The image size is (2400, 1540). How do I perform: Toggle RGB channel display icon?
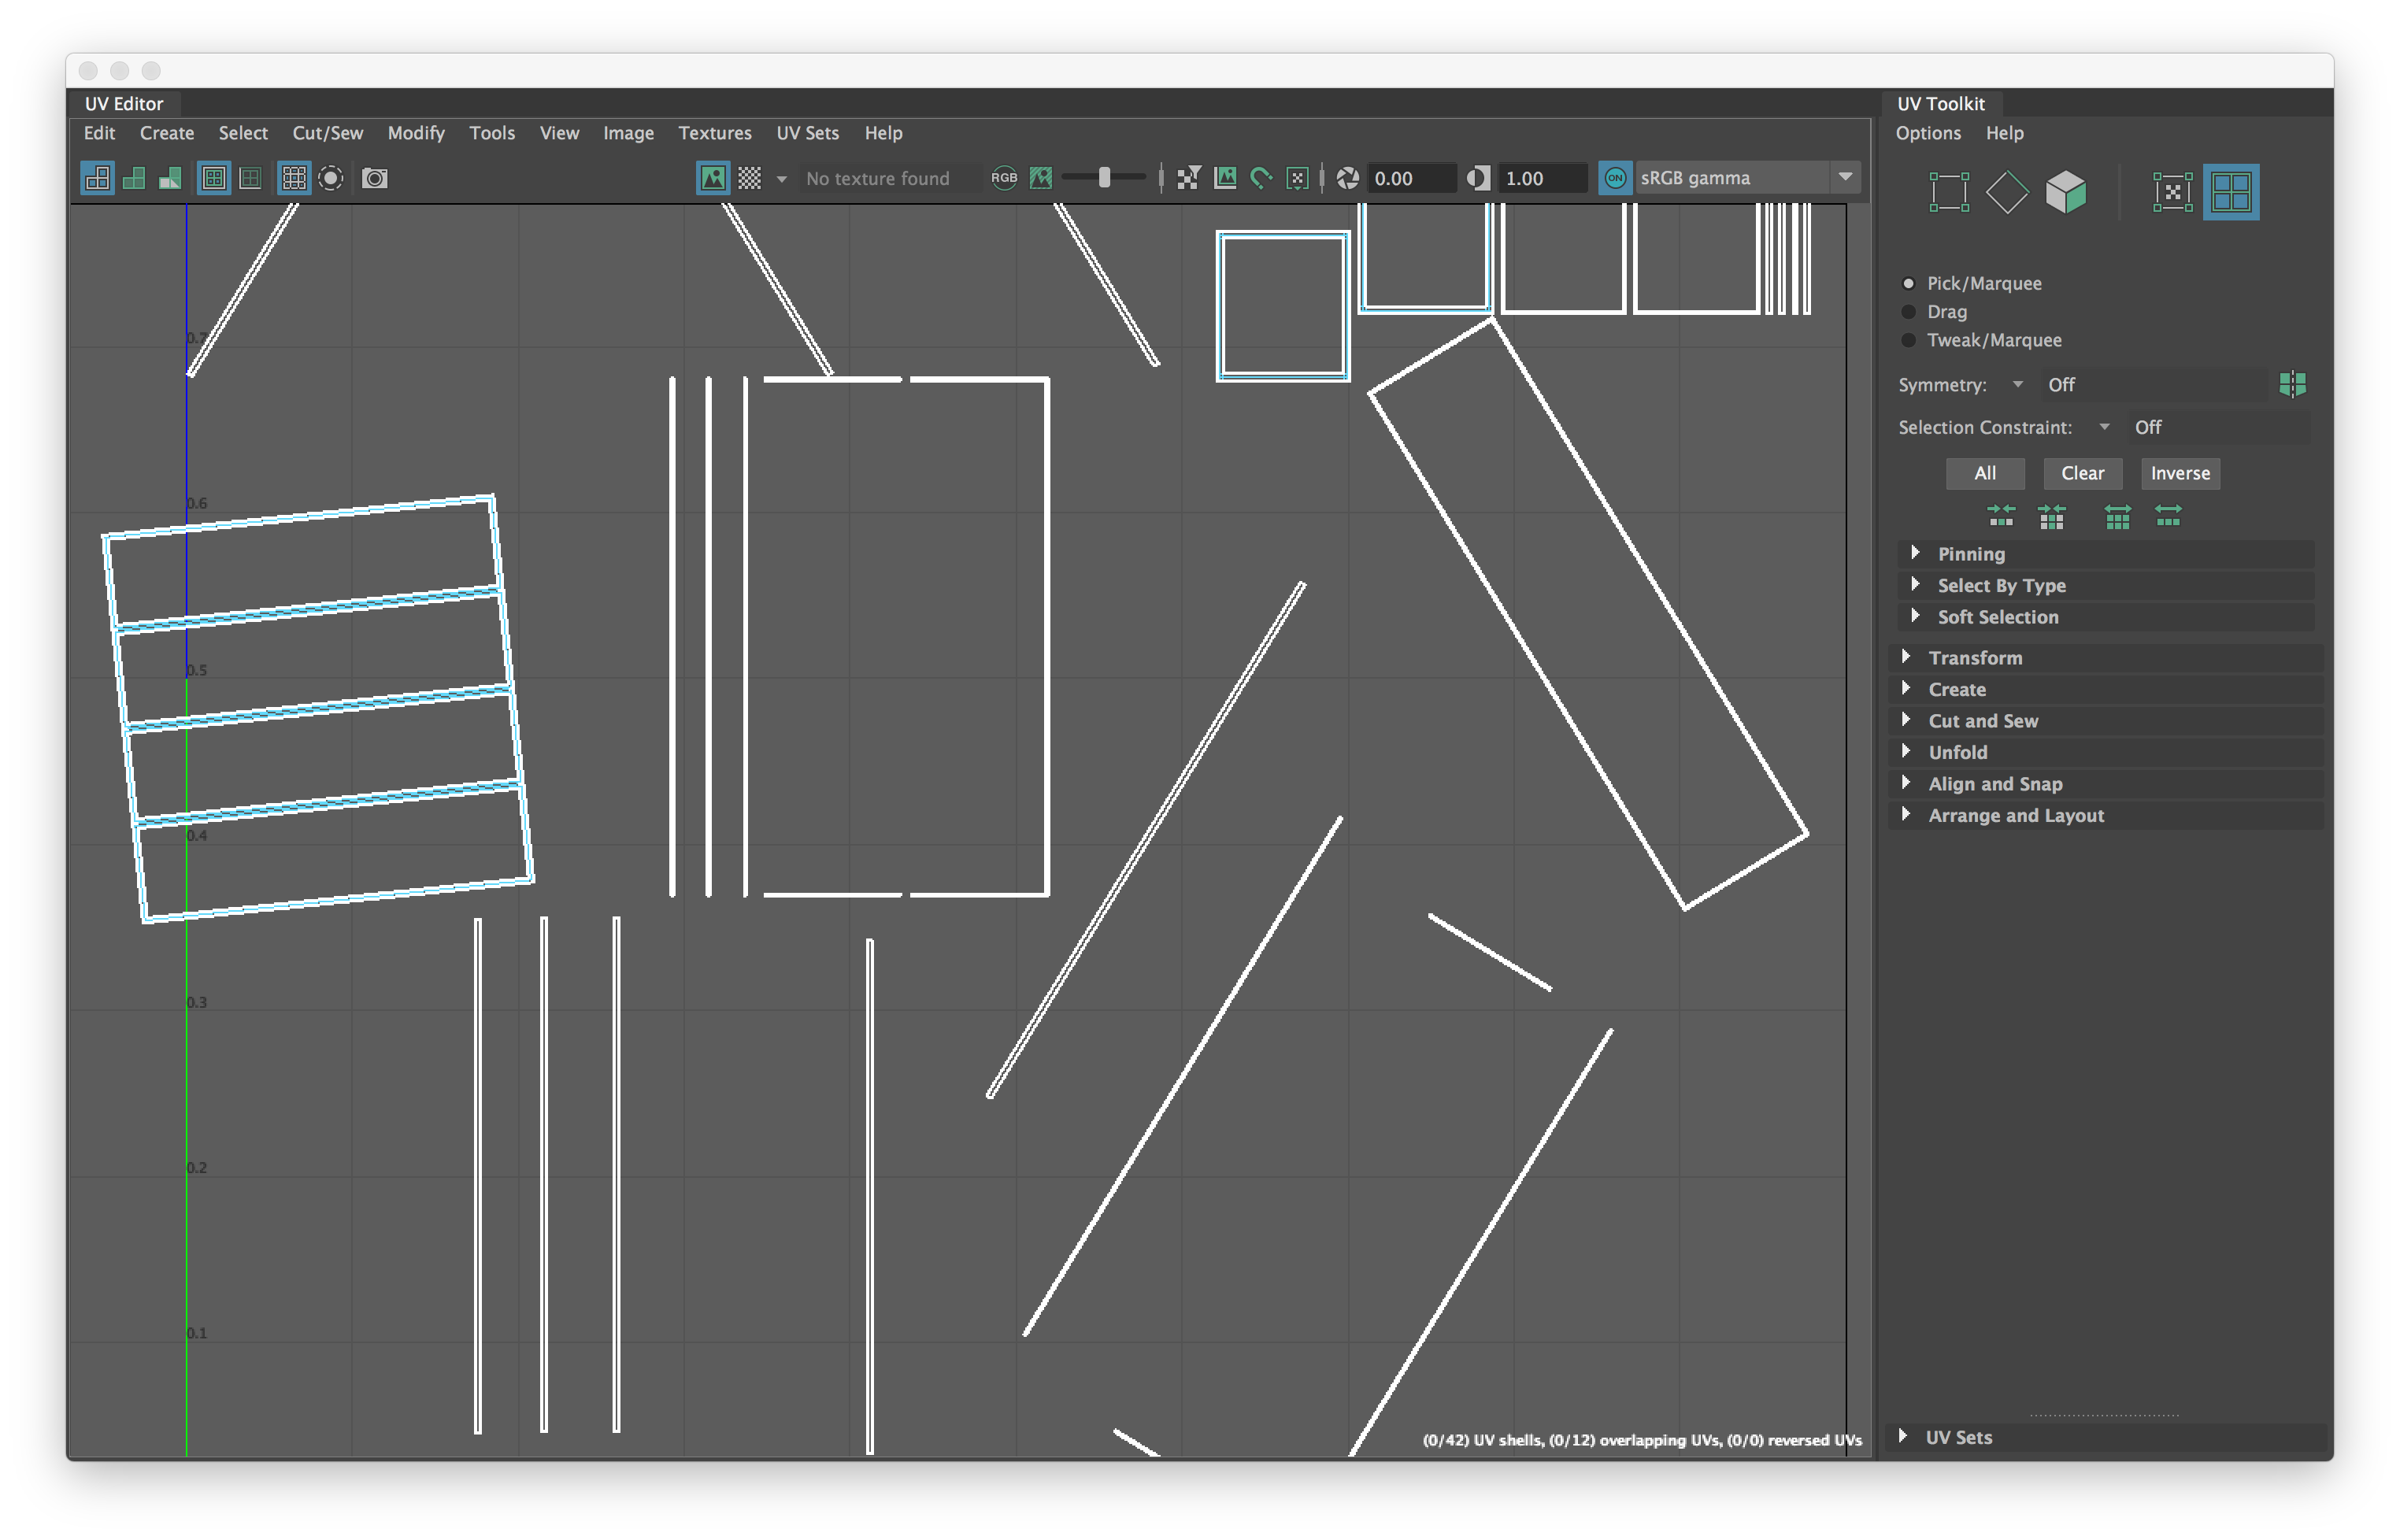click(1004, 178)
